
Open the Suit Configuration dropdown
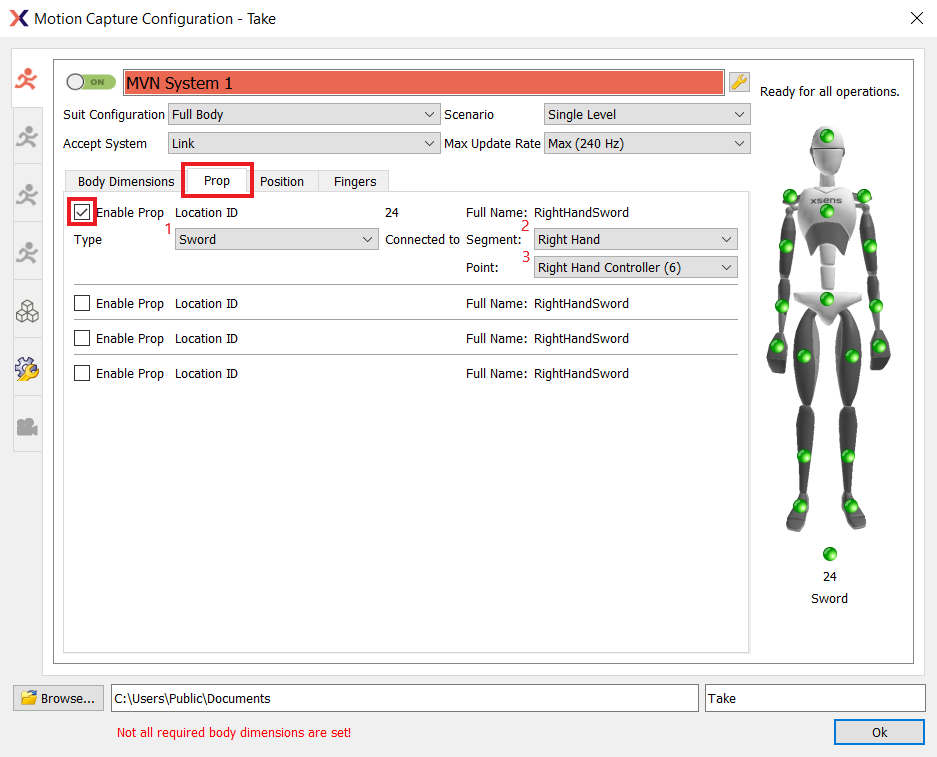click(304, 114)
